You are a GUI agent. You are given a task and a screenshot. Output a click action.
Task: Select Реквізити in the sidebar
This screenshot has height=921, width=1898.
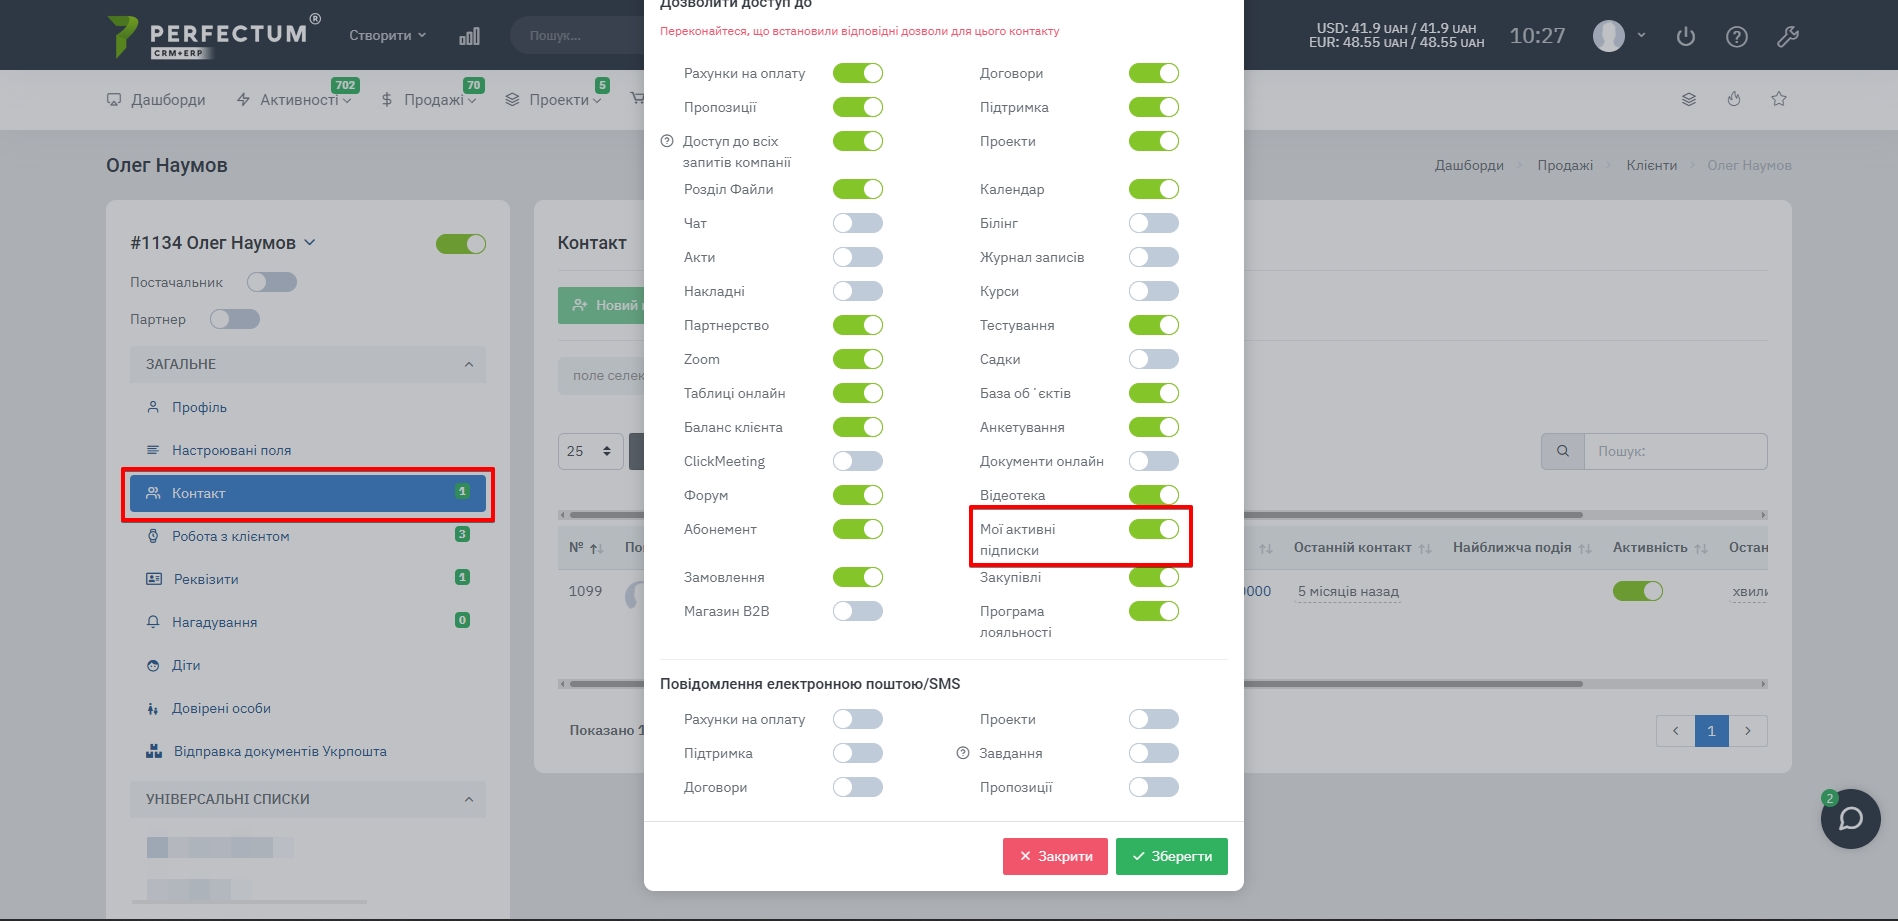tap(206, 579)
